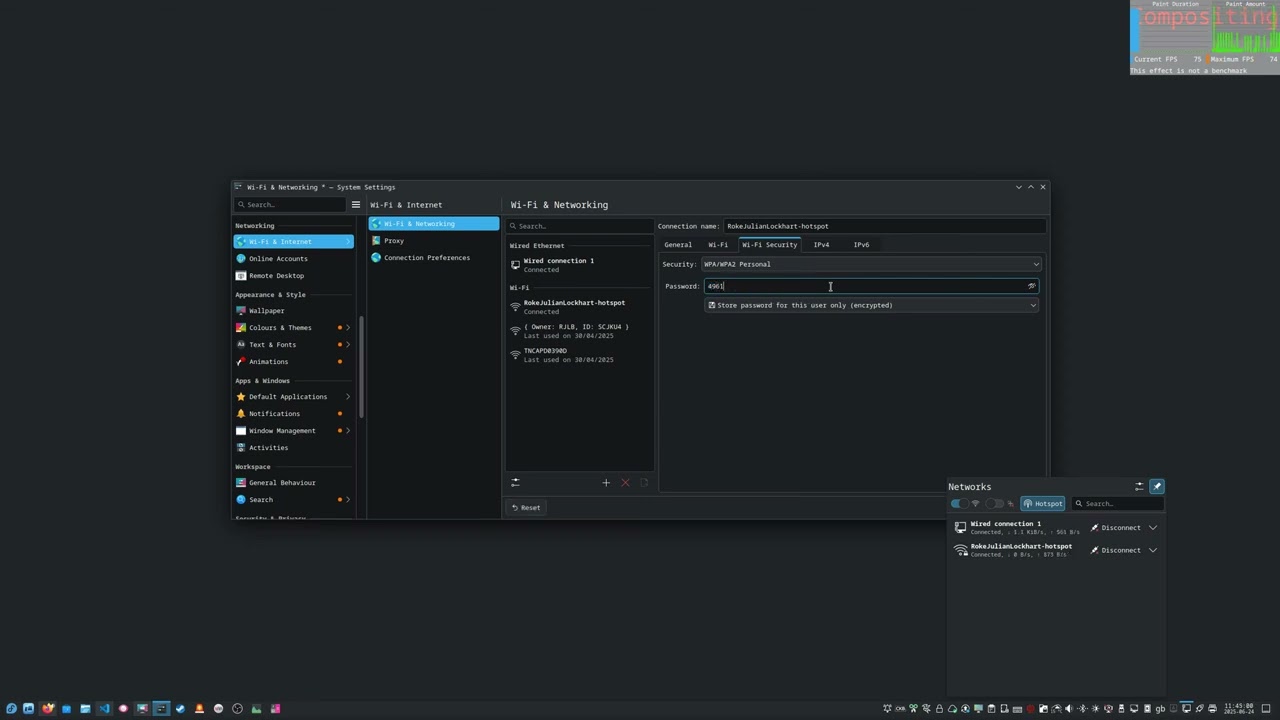Expand Window Management submenu arrow
Viewport: 1280px width, 720px height.
(x=348, y=431)
